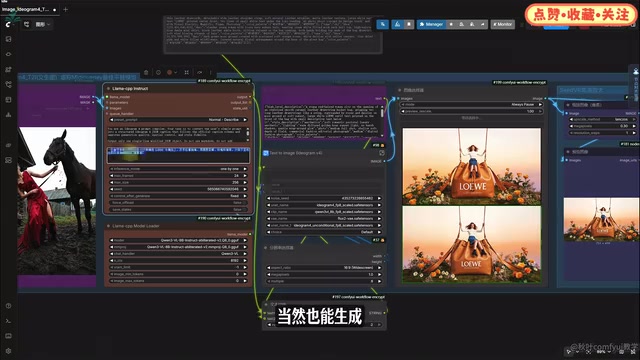Open settings gear in left sidebar

8,351
